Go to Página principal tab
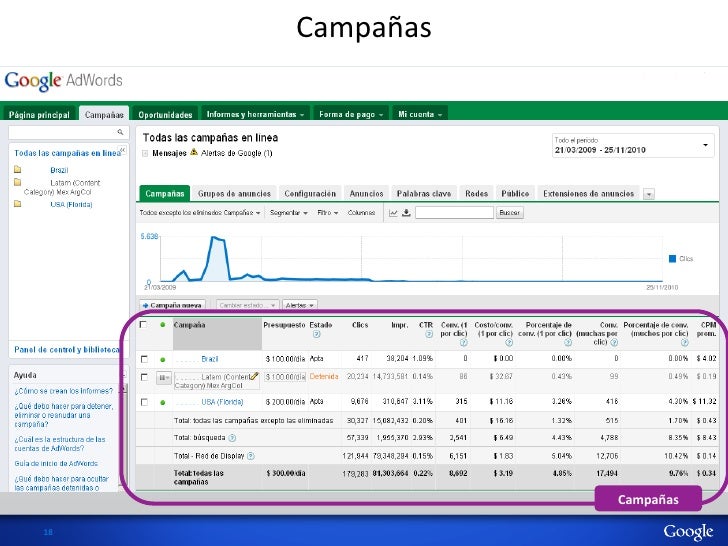 (x=39, y=114)
